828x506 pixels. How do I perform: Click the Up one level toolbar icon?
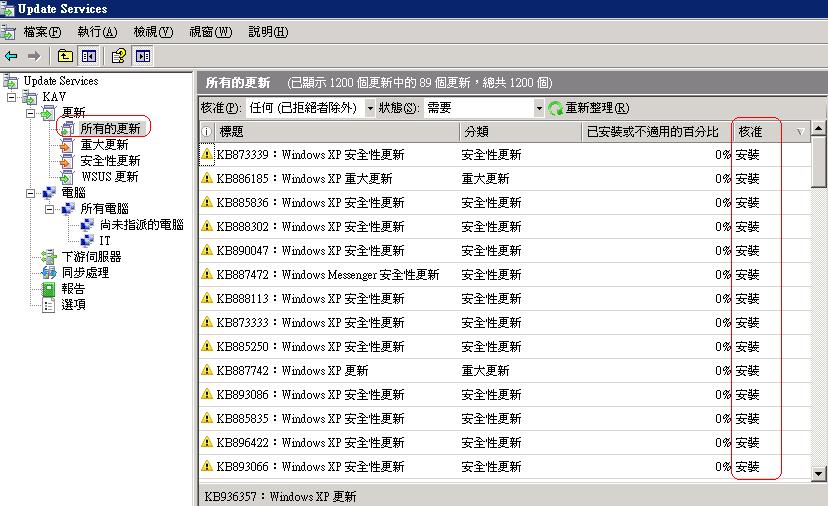point(65,56)
